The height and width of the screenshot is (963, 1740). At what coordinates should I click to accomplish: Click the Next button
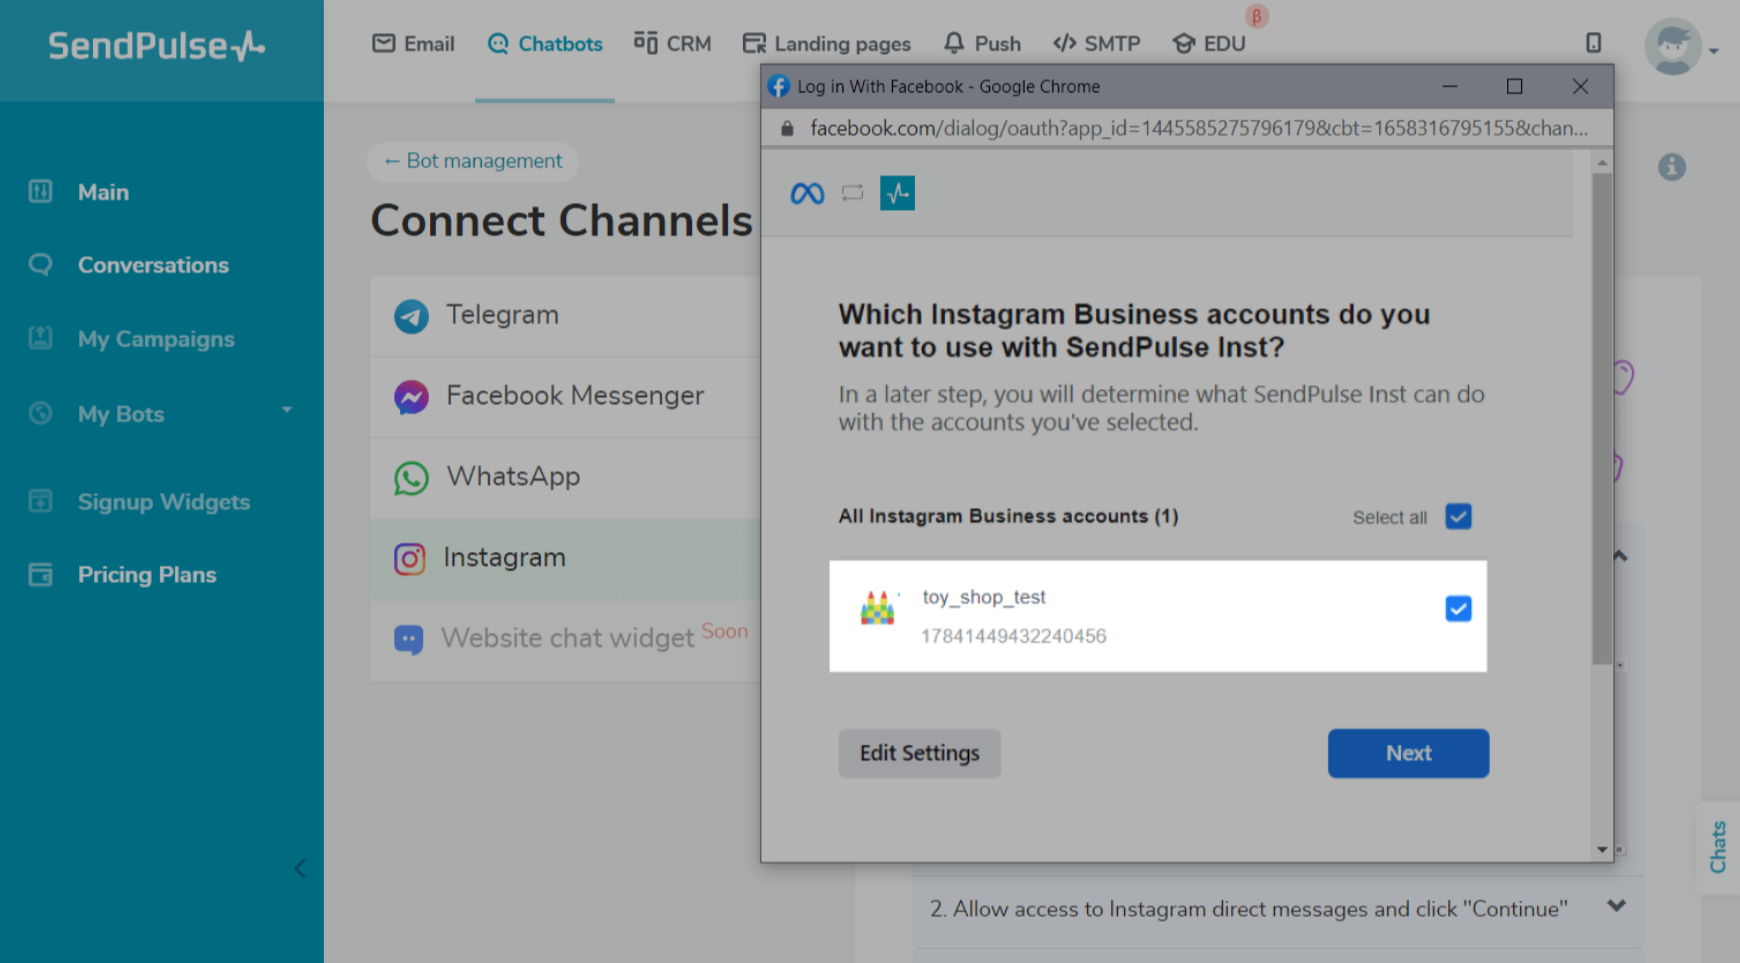point(1408,753)
